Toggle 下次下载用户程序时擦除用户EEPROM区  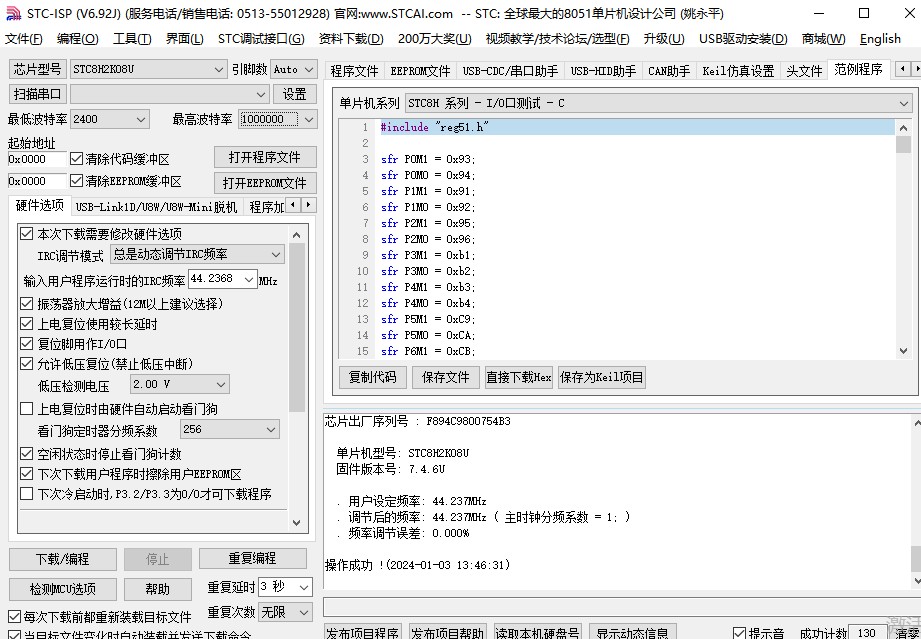[26, 473]
